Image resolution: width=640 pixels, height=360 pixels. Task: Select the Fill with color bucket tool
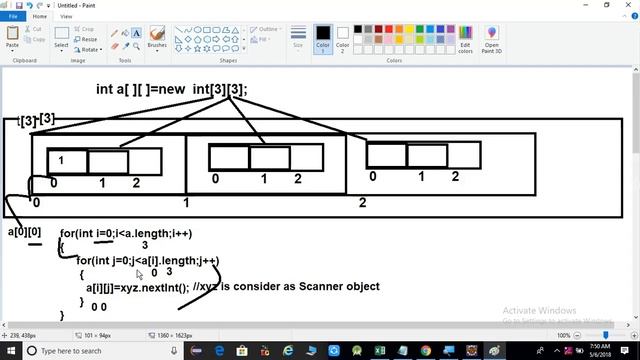[125, 33]
